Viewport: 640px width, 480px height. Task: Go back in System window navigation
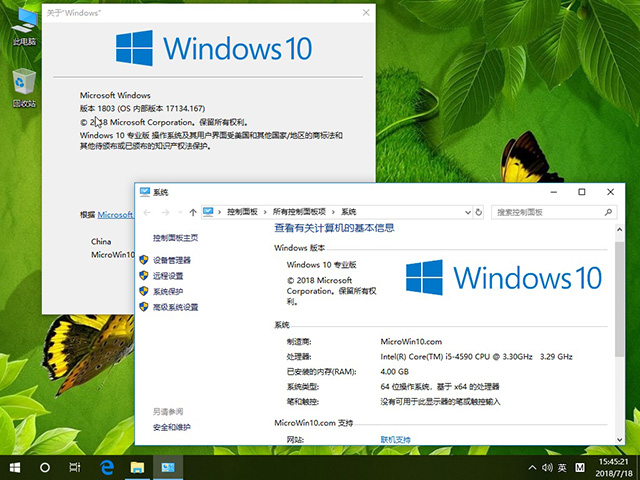(147, 212)
